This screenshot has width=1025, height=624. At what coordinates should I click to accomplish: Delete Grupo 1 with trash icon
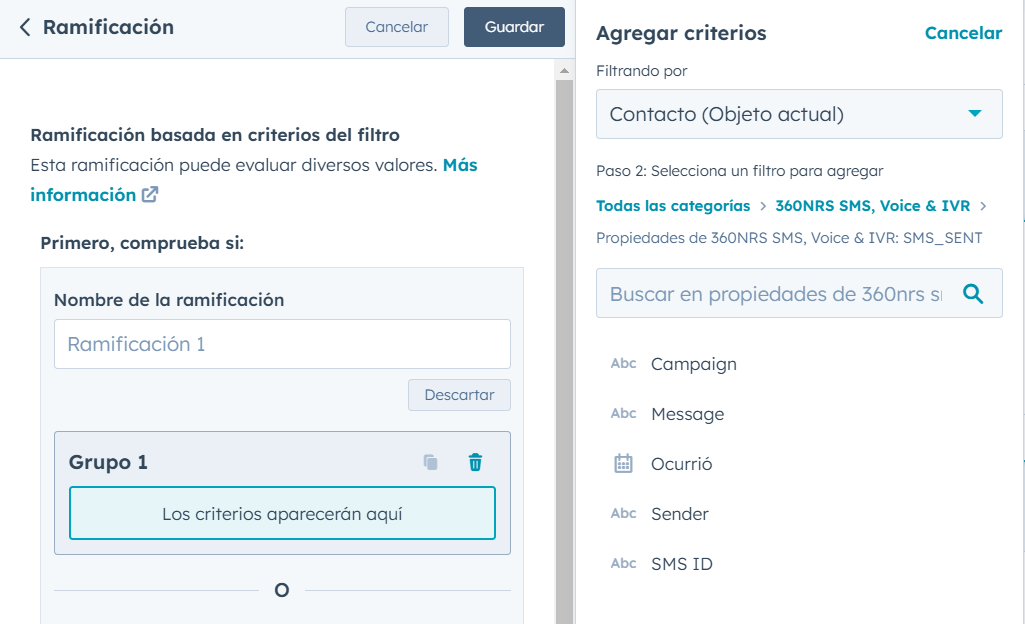tap(475, 462)
